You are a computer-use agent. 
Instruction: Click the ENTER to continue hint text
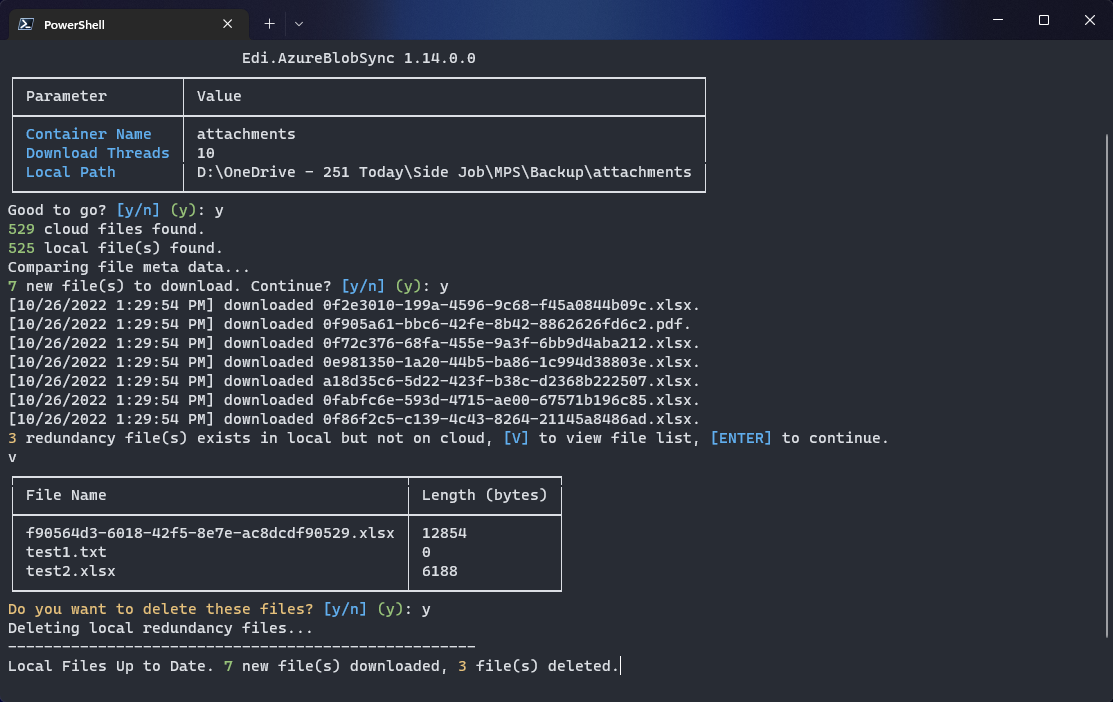click(741, 437)
